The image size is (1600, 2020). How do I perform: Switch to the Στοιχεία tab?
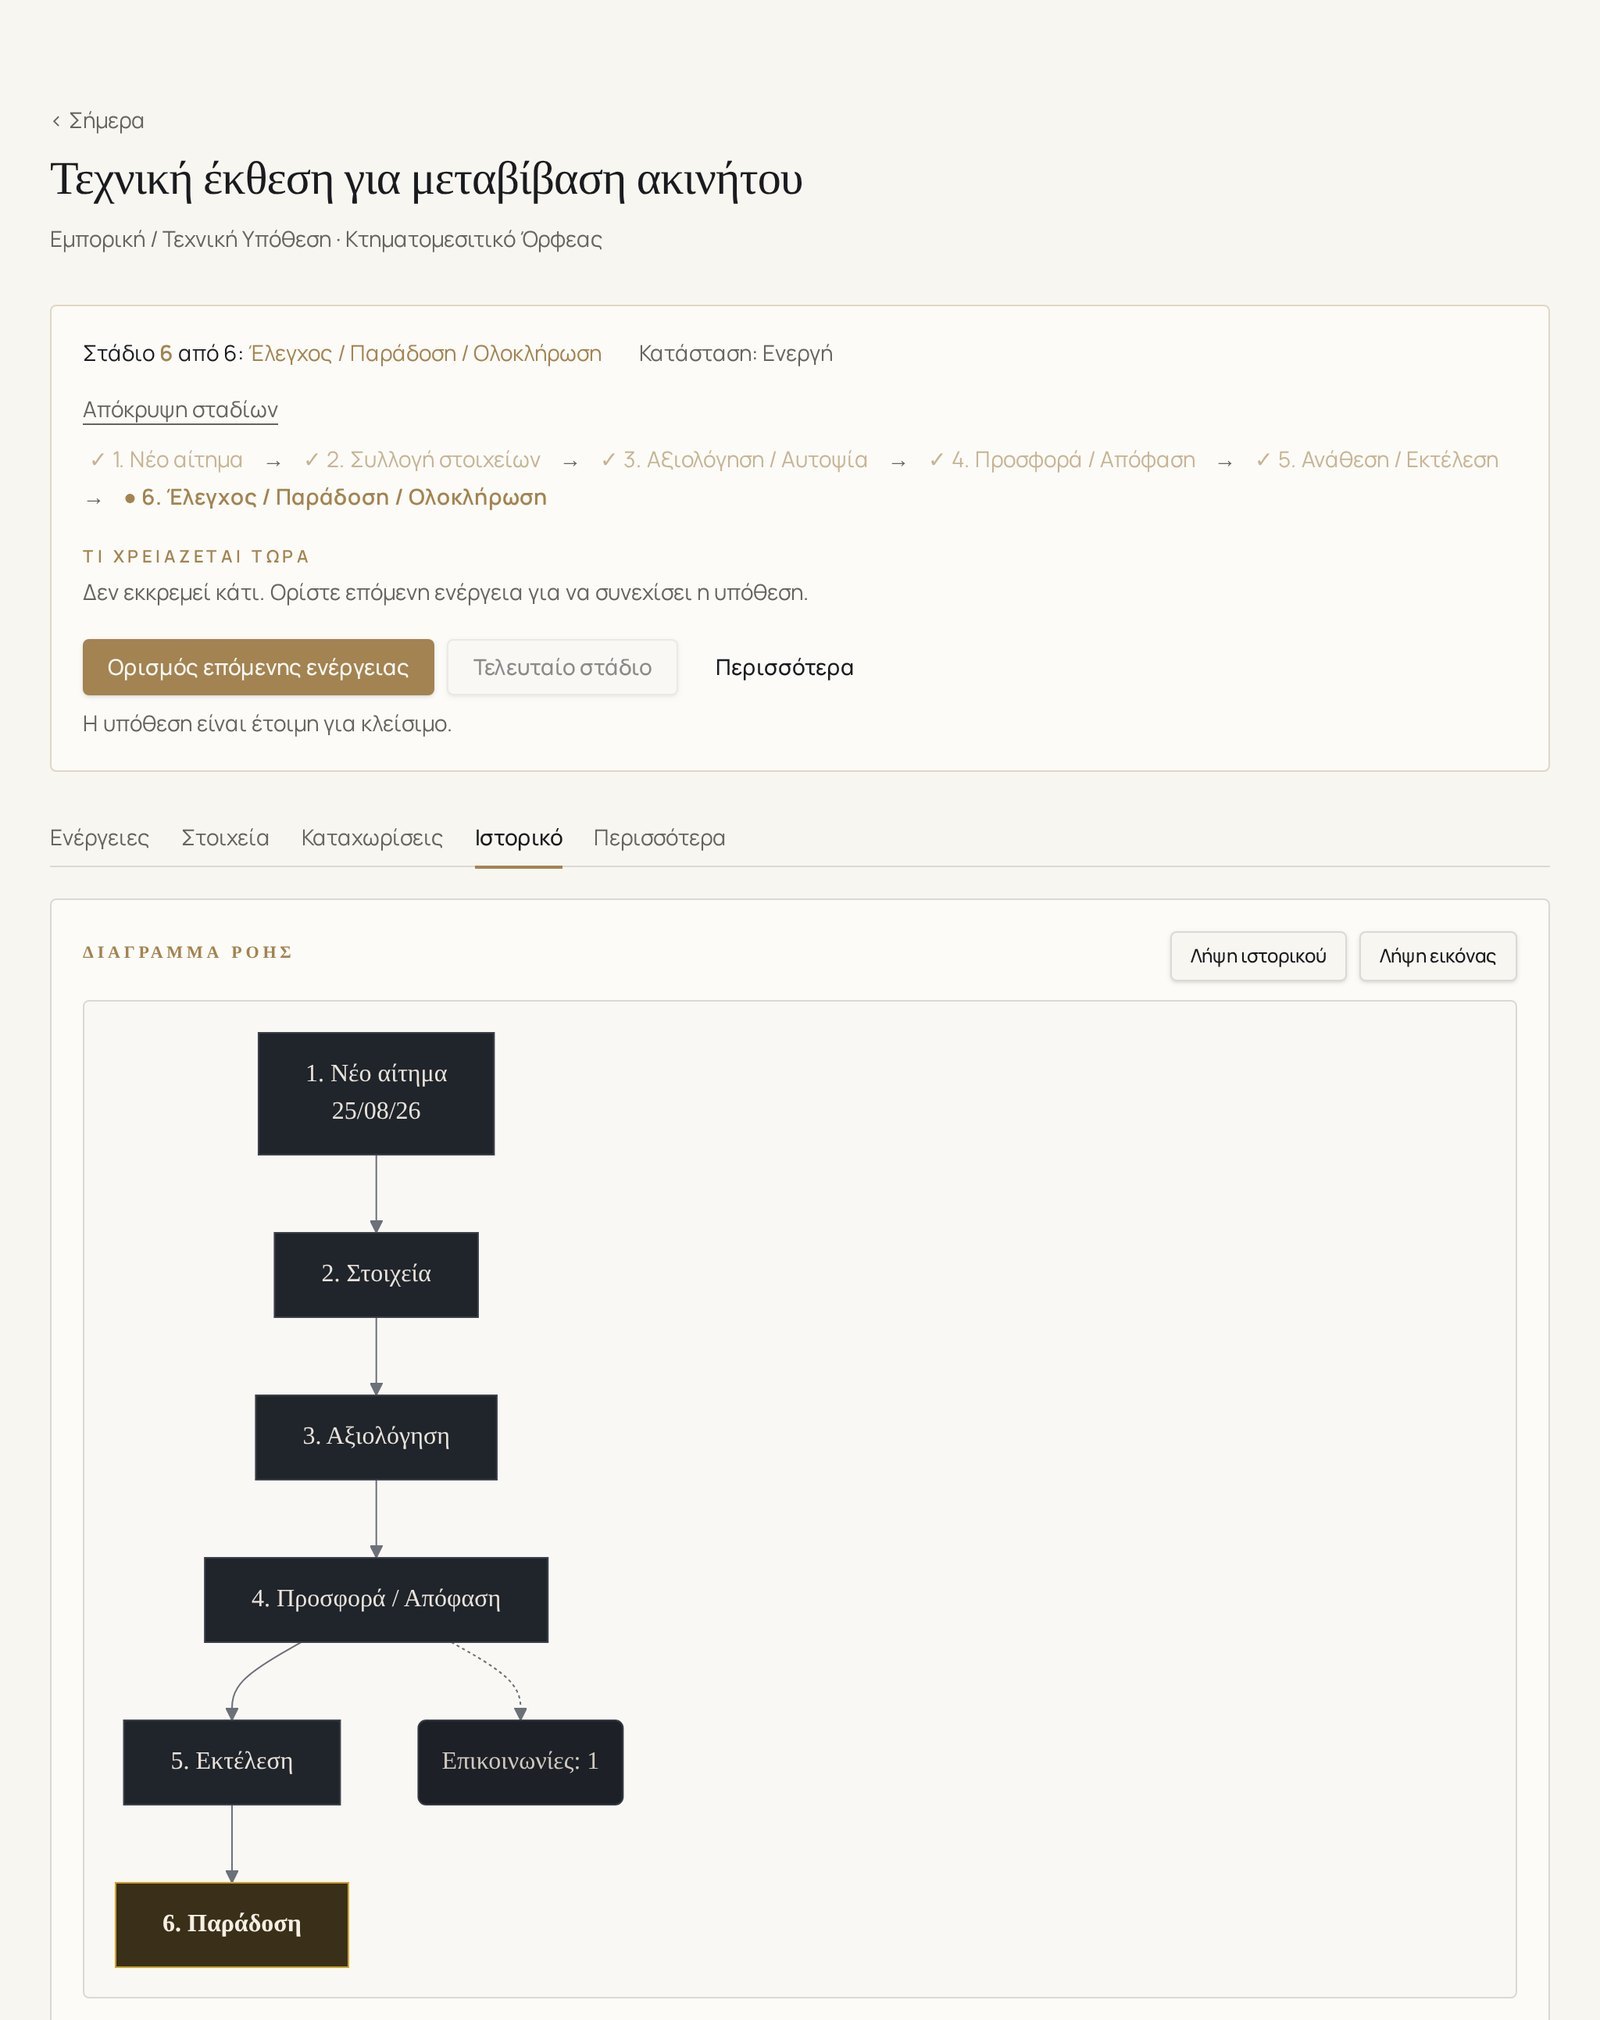click(225, 838)
